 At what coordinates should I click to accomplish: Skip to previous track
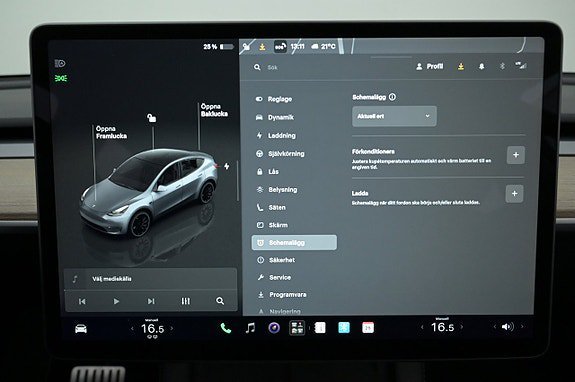pos(82,301)
